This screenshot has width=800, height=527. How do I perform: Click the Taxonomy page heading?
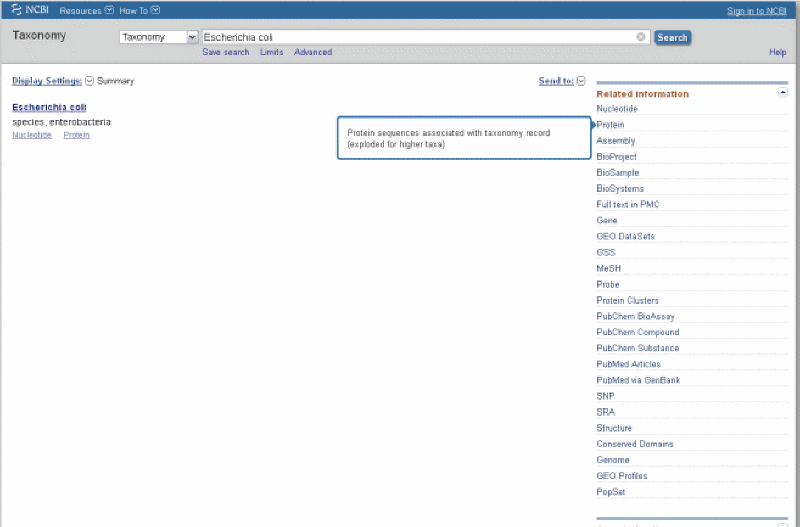coord(39,36)
